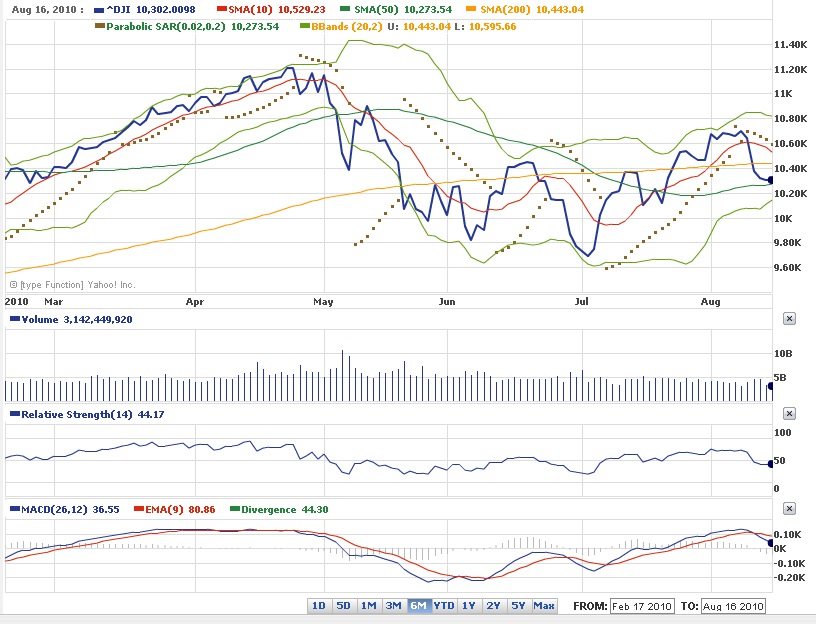
Task: Close the Volume indicator panel
Action: [789, 319]
